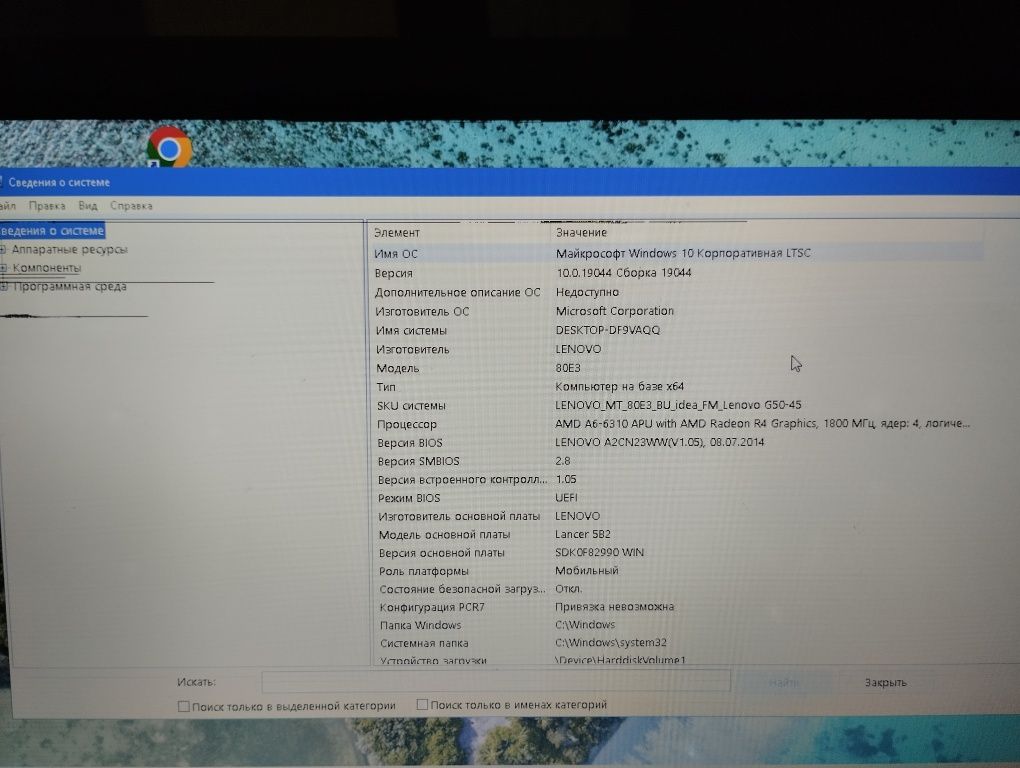Select Компоненты tree item
Image resolution: width=1020 pixels, height=768 pixels.
(x=47, y=268)
